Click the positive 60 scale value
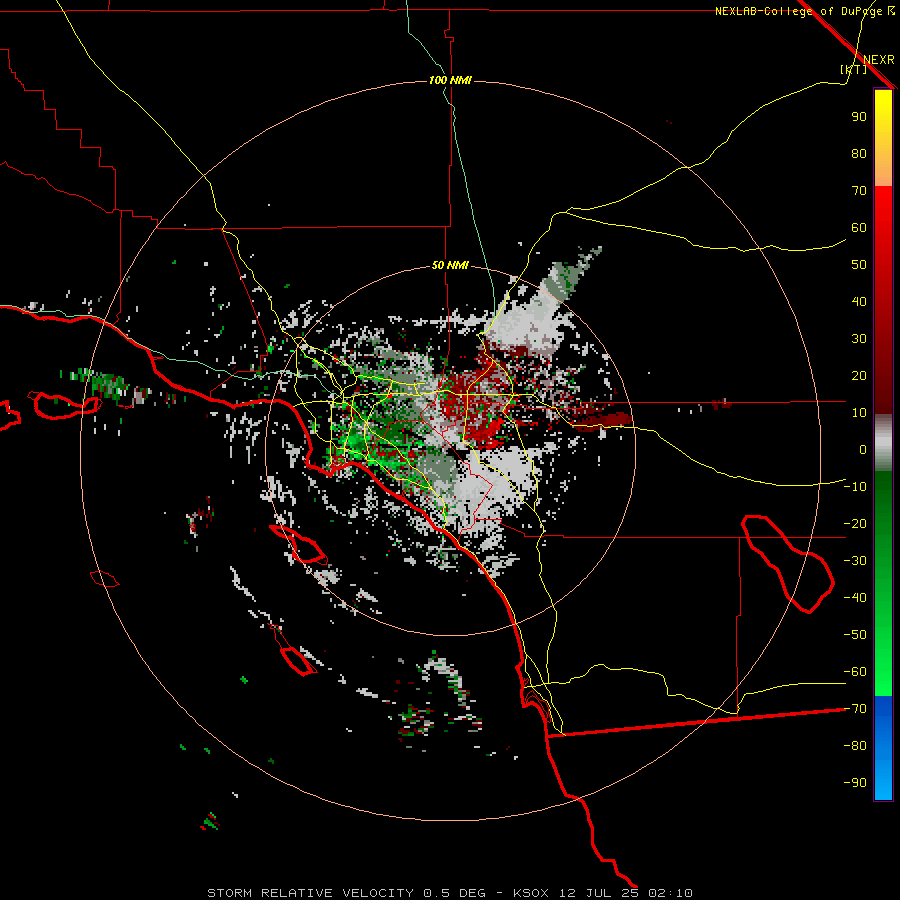The image size is (900, 900). [859, 227]
